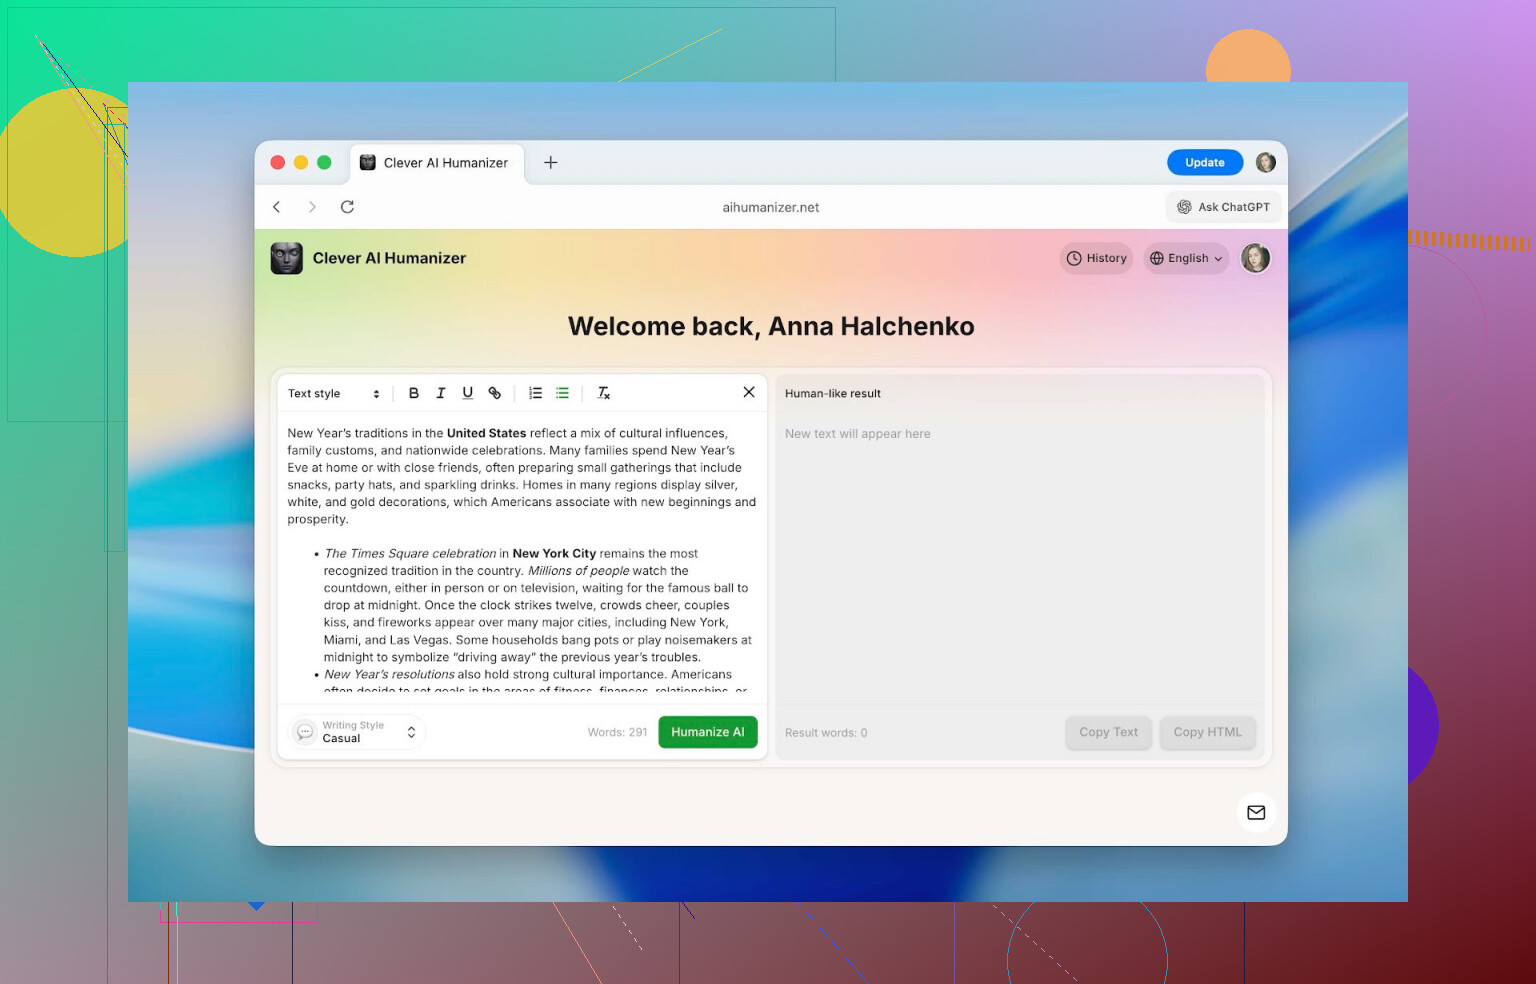Open the History menu

[x=1096, y=258]
